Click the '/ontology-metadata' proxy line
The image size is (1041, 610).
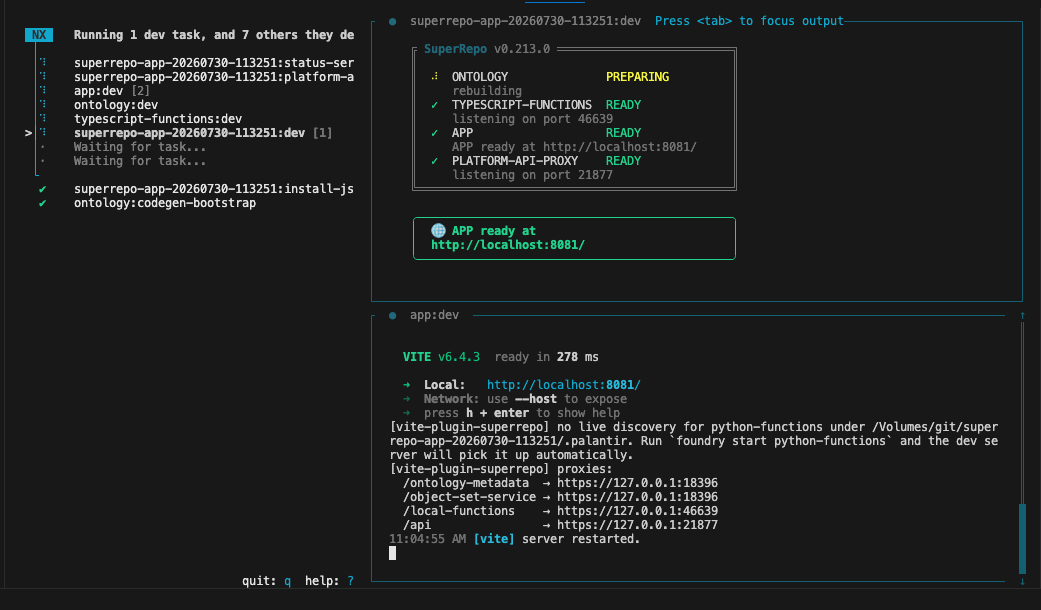pyautogui.click(x=560, y=483)
